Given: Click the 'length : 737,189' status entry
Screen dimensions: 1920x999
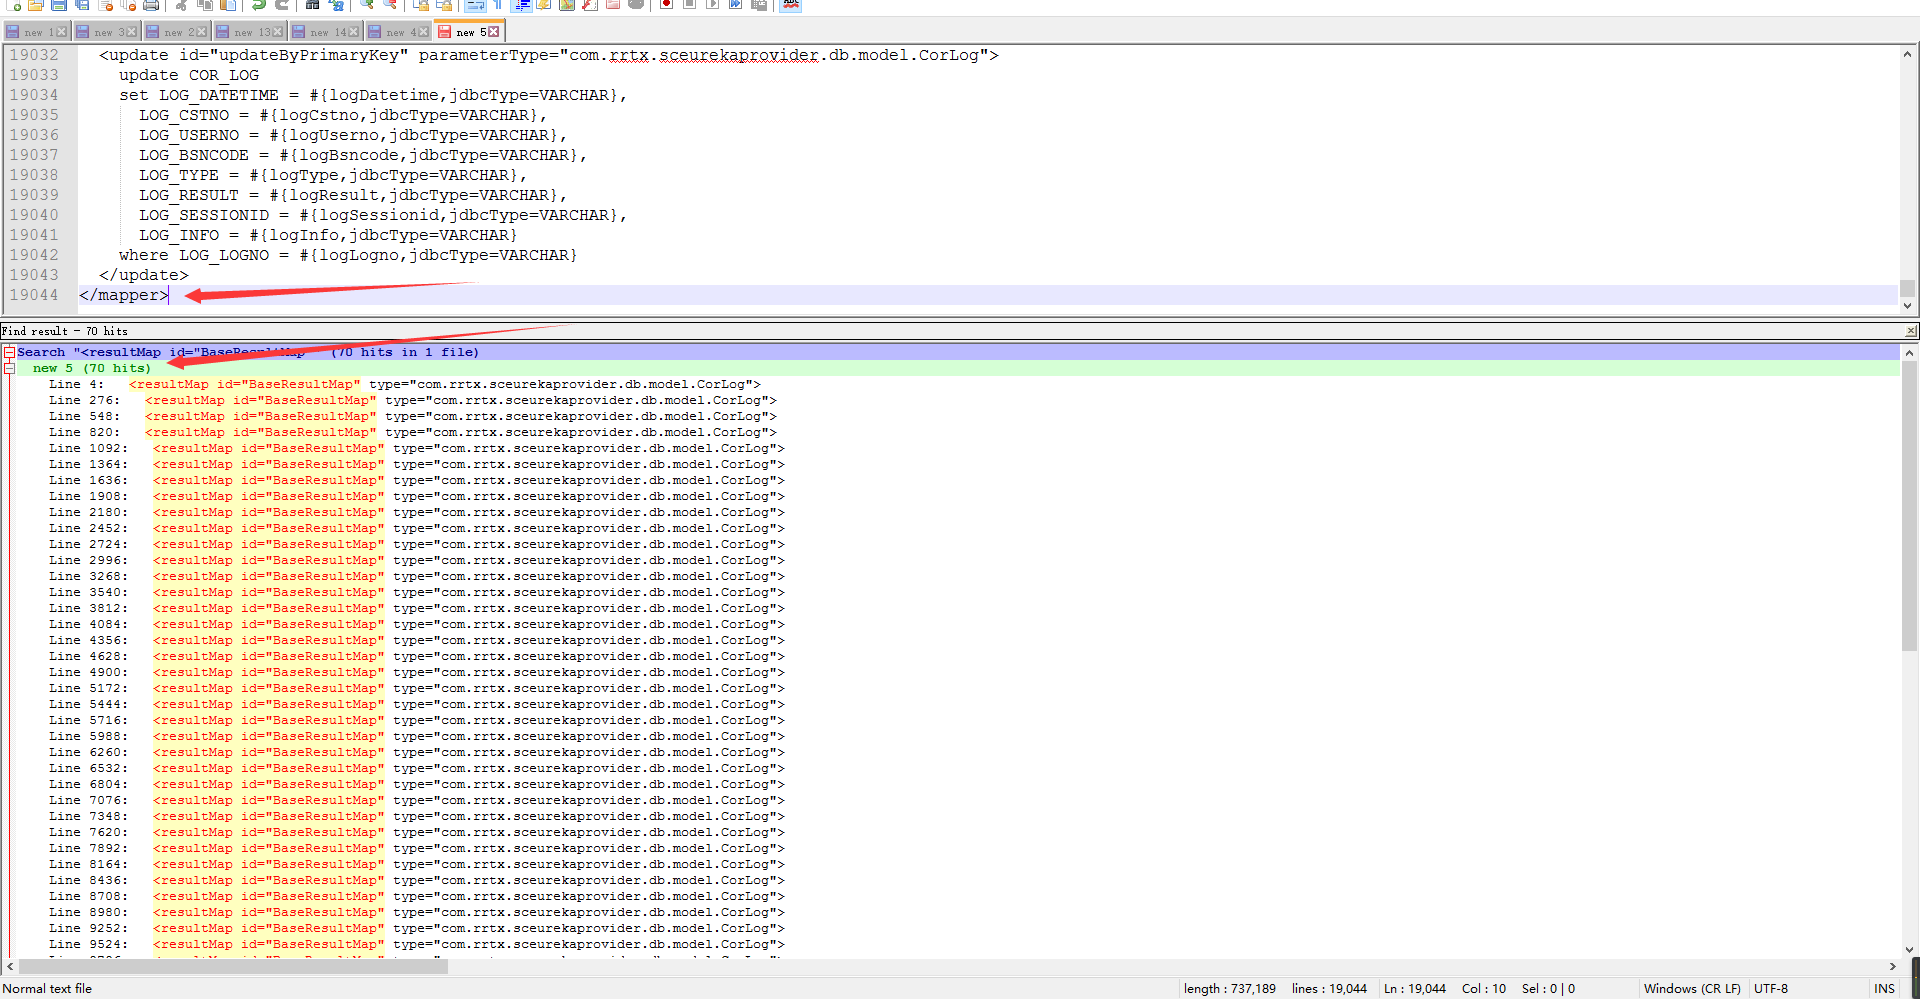Looking at the screenshot, I should [x=1230, y=989].
